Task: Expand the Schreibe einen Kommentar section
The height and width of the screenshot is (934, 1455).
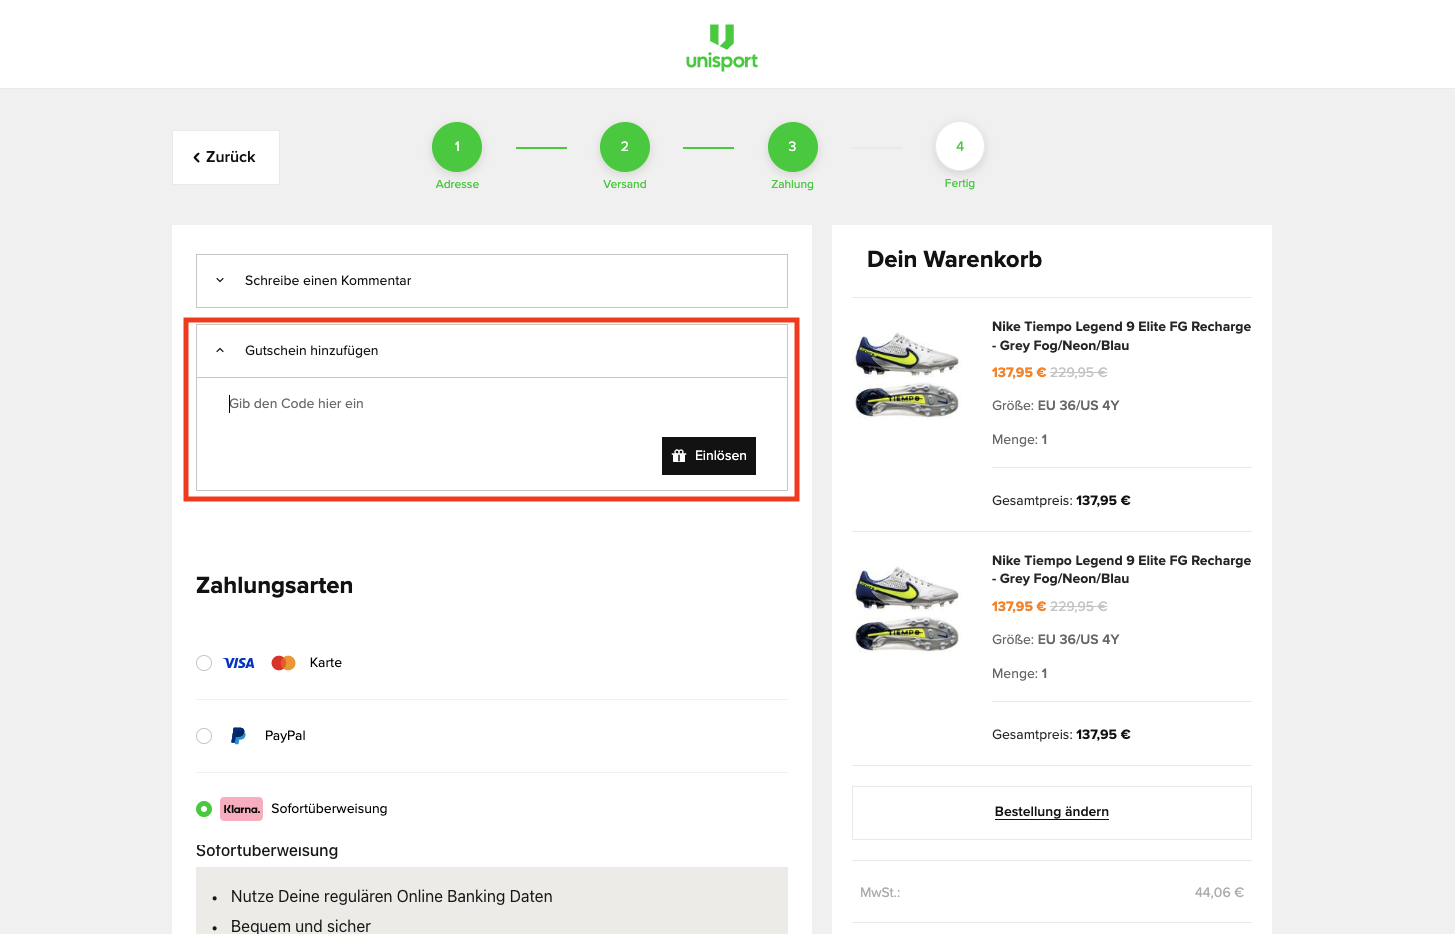Action: coord(492,281)
